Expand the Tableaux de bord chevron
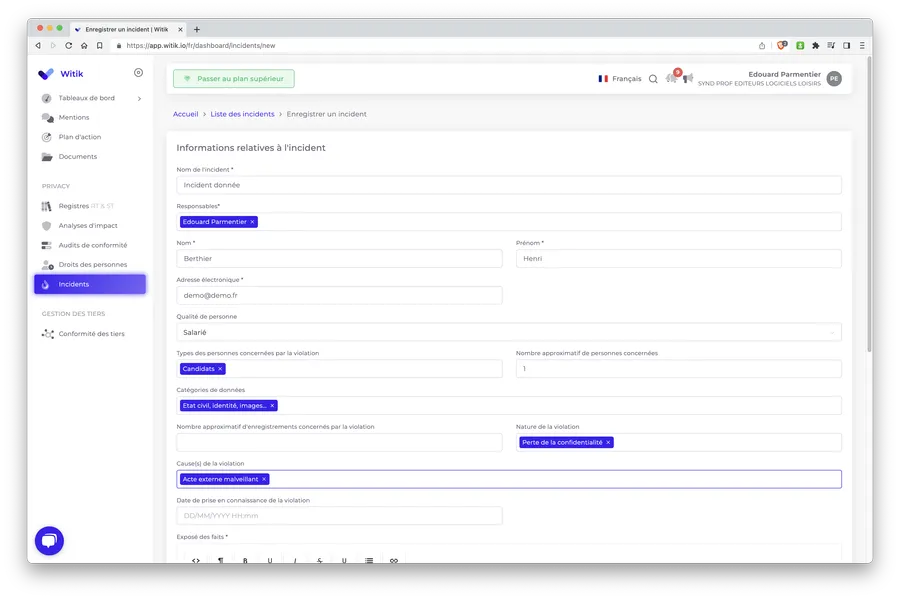Image resolution: width=900 pixels, height=599 pixels. [x=139, y=99]
